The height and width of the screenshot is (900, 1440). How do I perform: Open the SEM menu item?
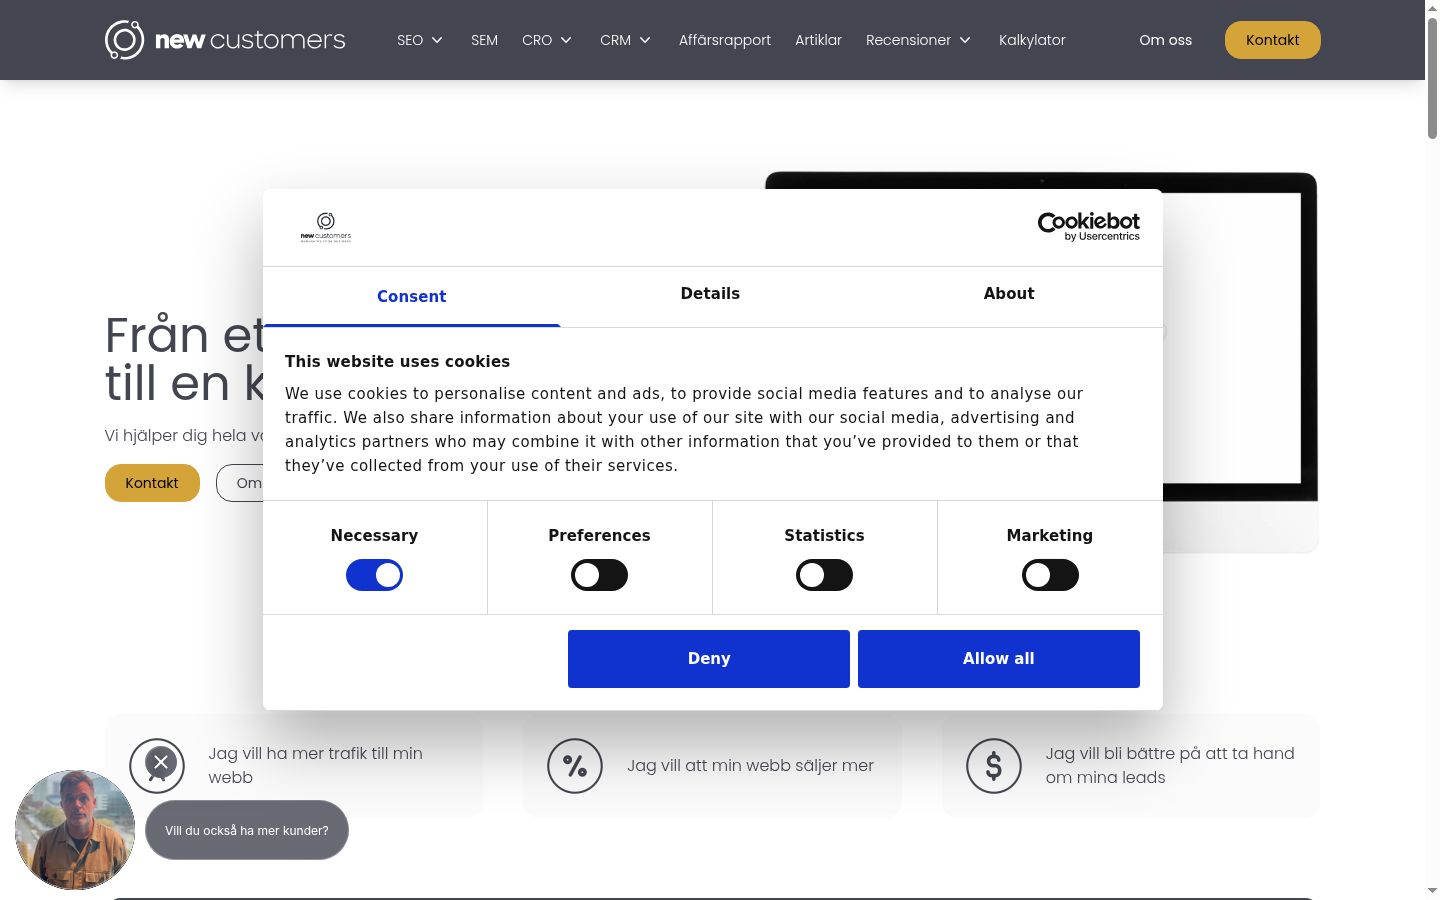pos(484,40)
